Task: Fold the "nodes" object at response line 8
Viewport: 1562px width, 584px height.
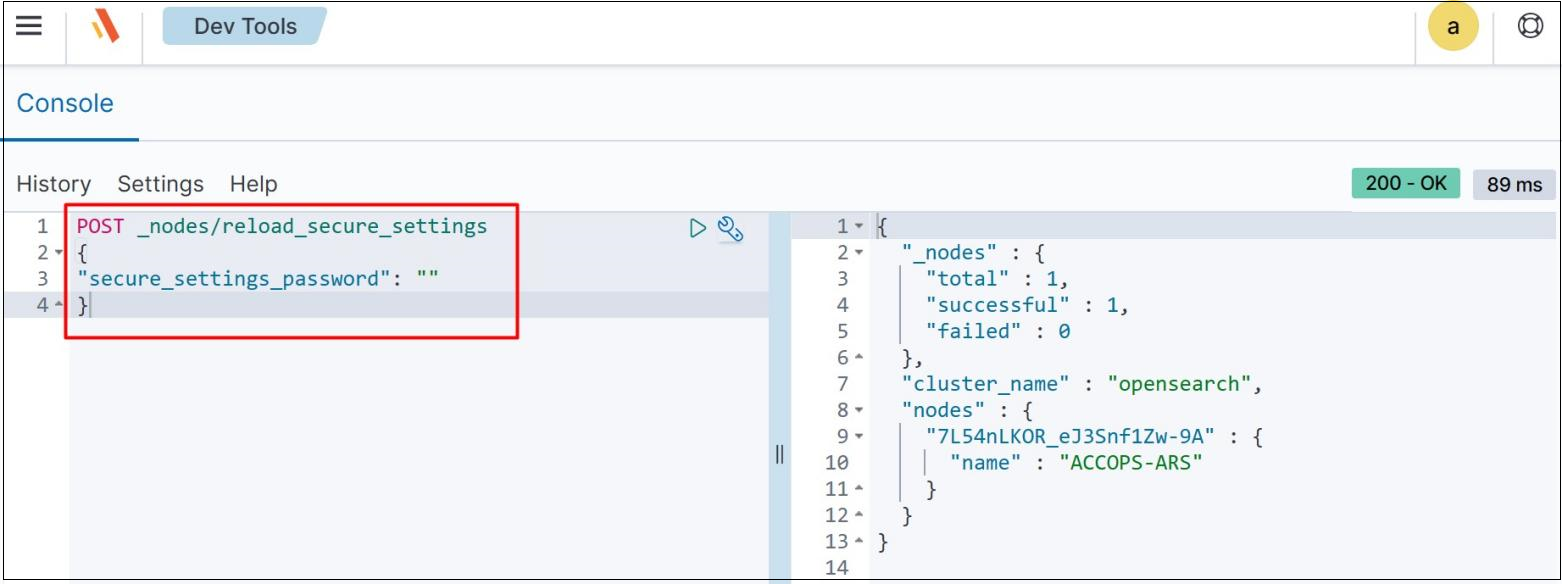Action: click(x=859, y=410)
